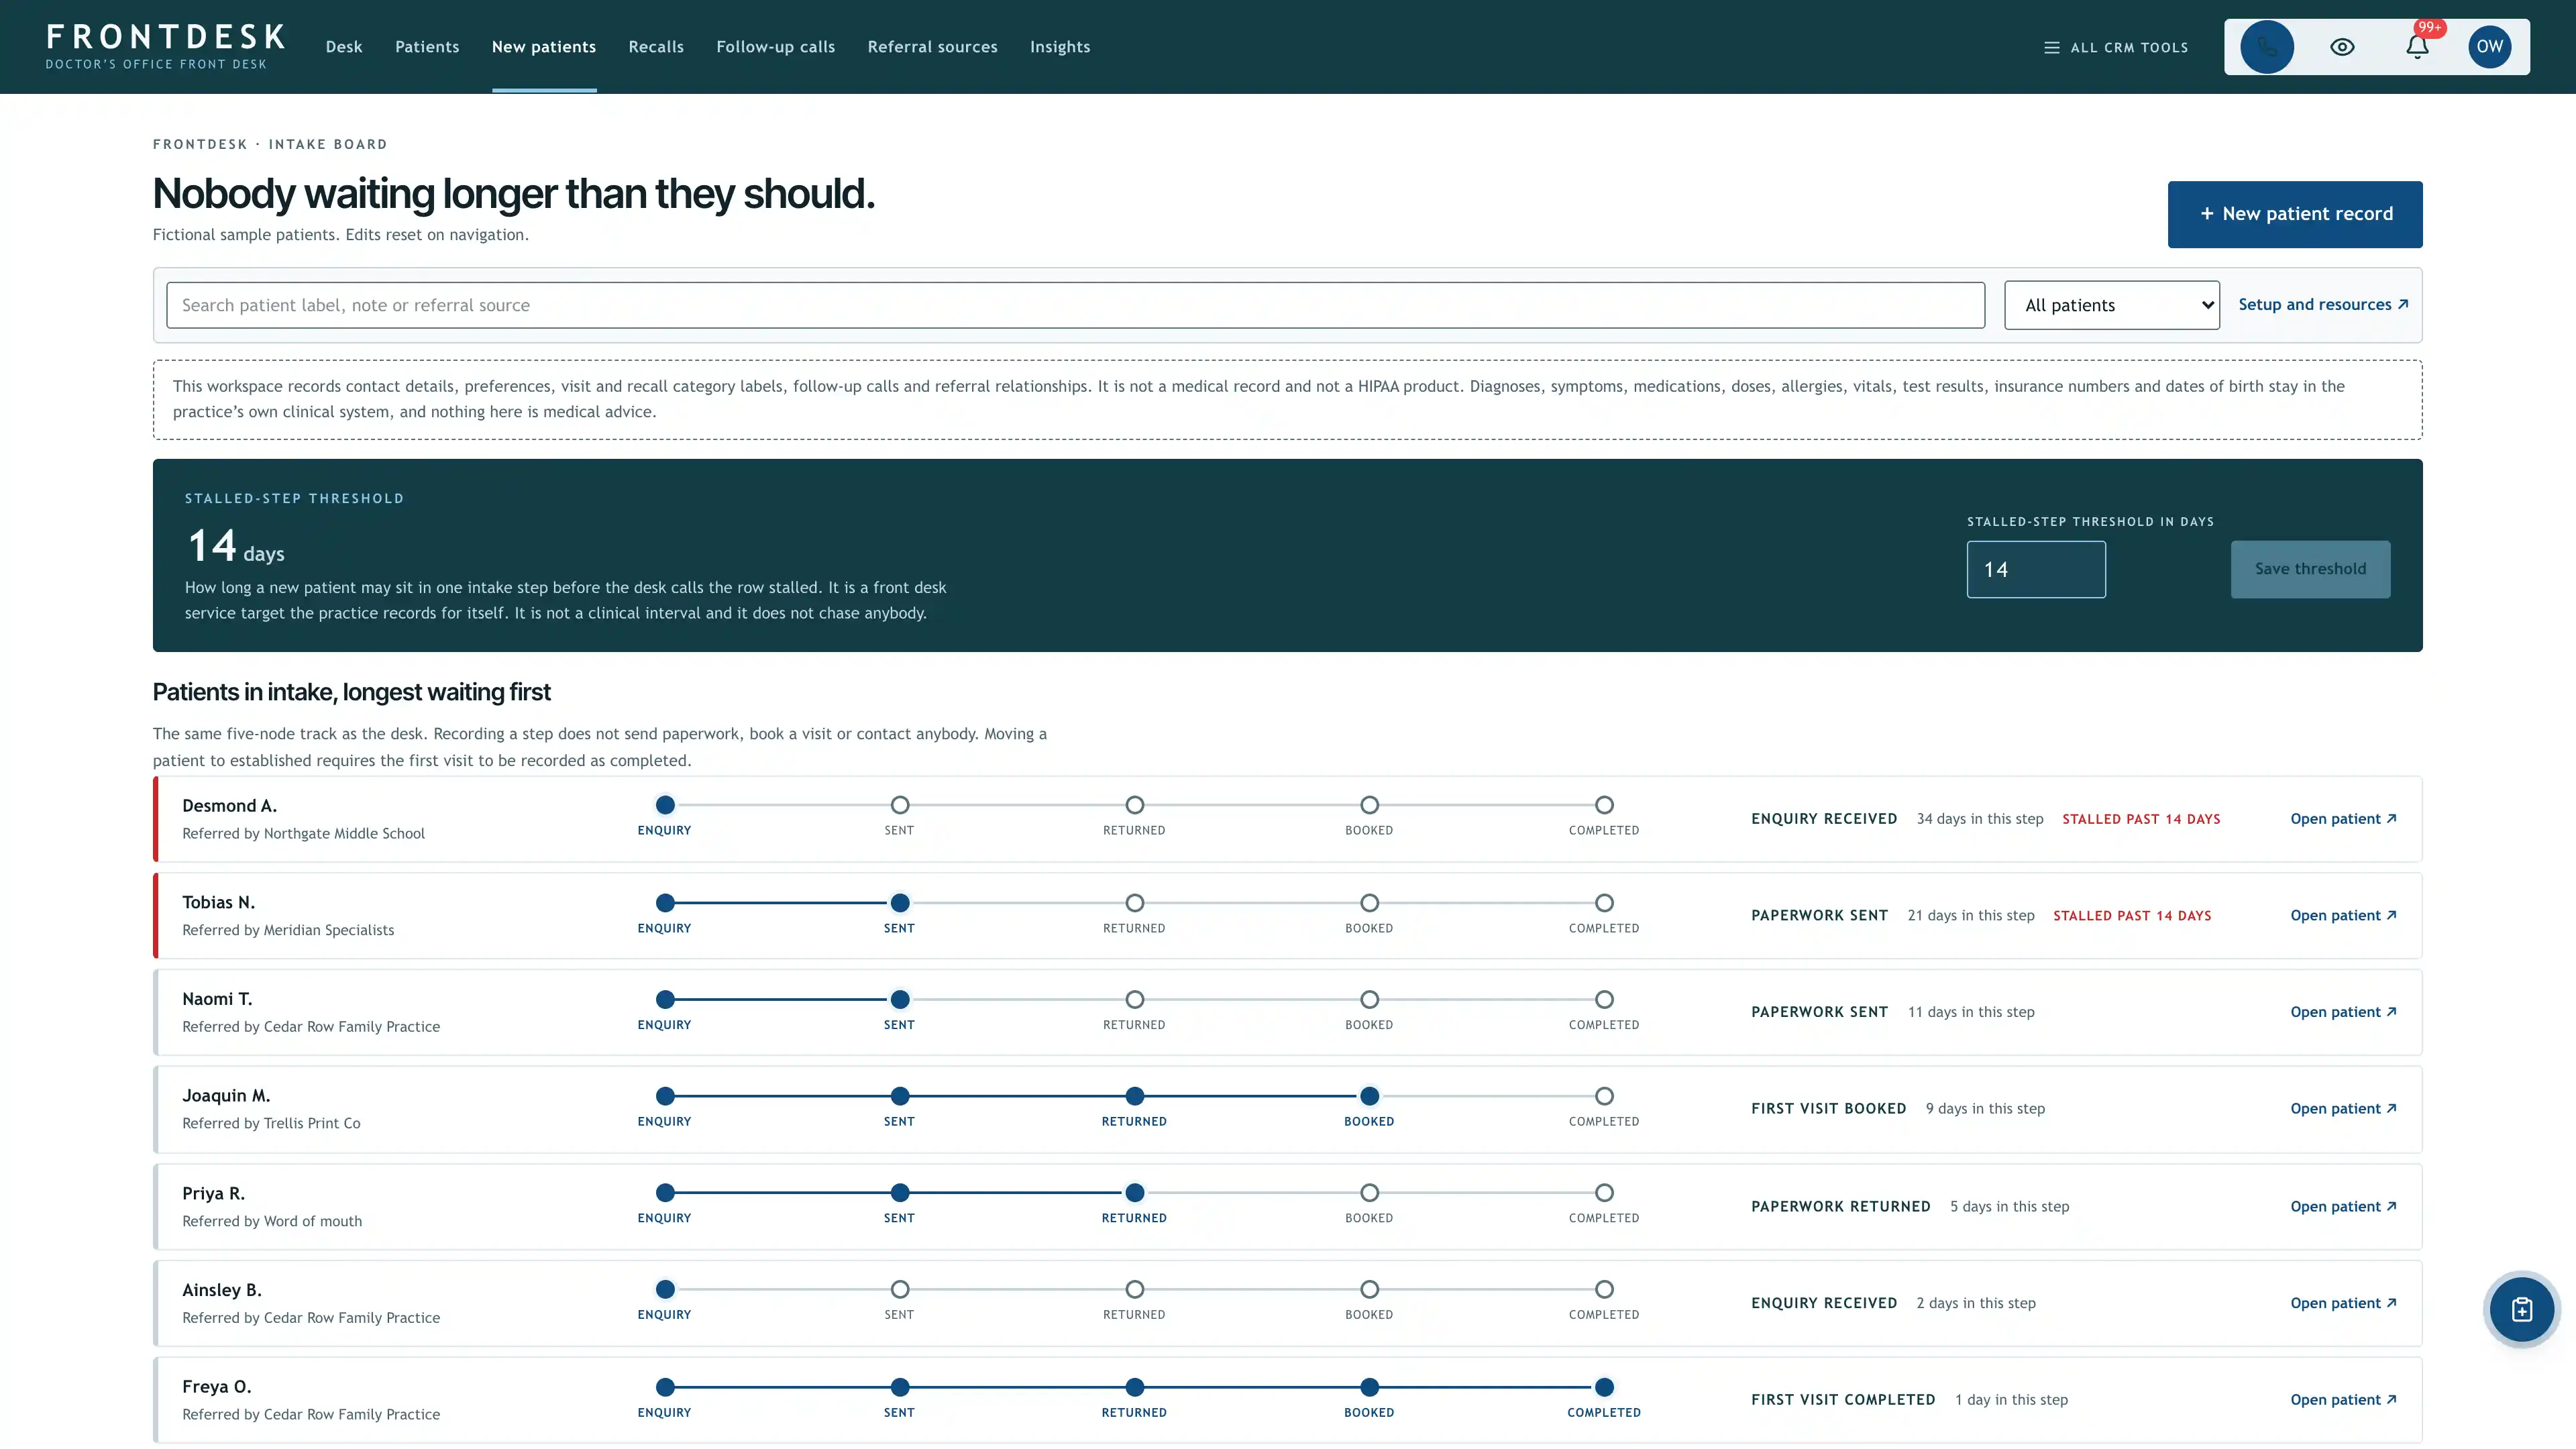Open patient link for Priya R.

click(x=2343, y=1207)
